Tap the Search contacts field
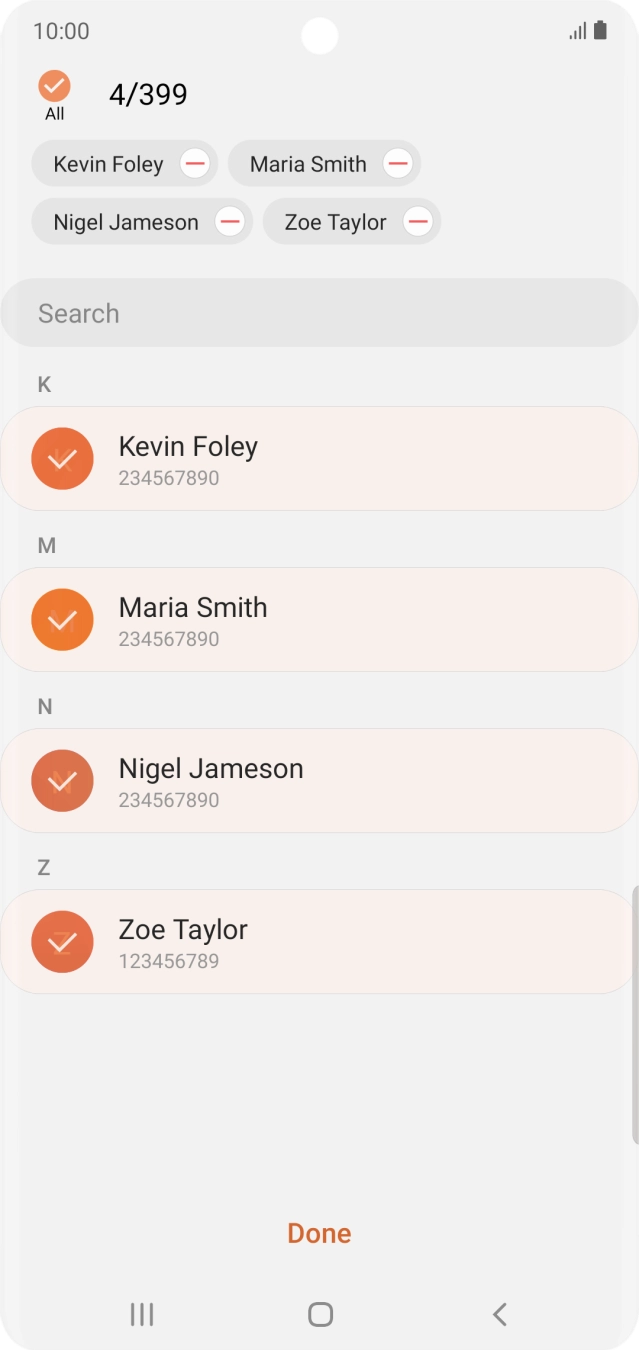The width and height of the screenshot is (639, 1350). [x=319, y=313]
